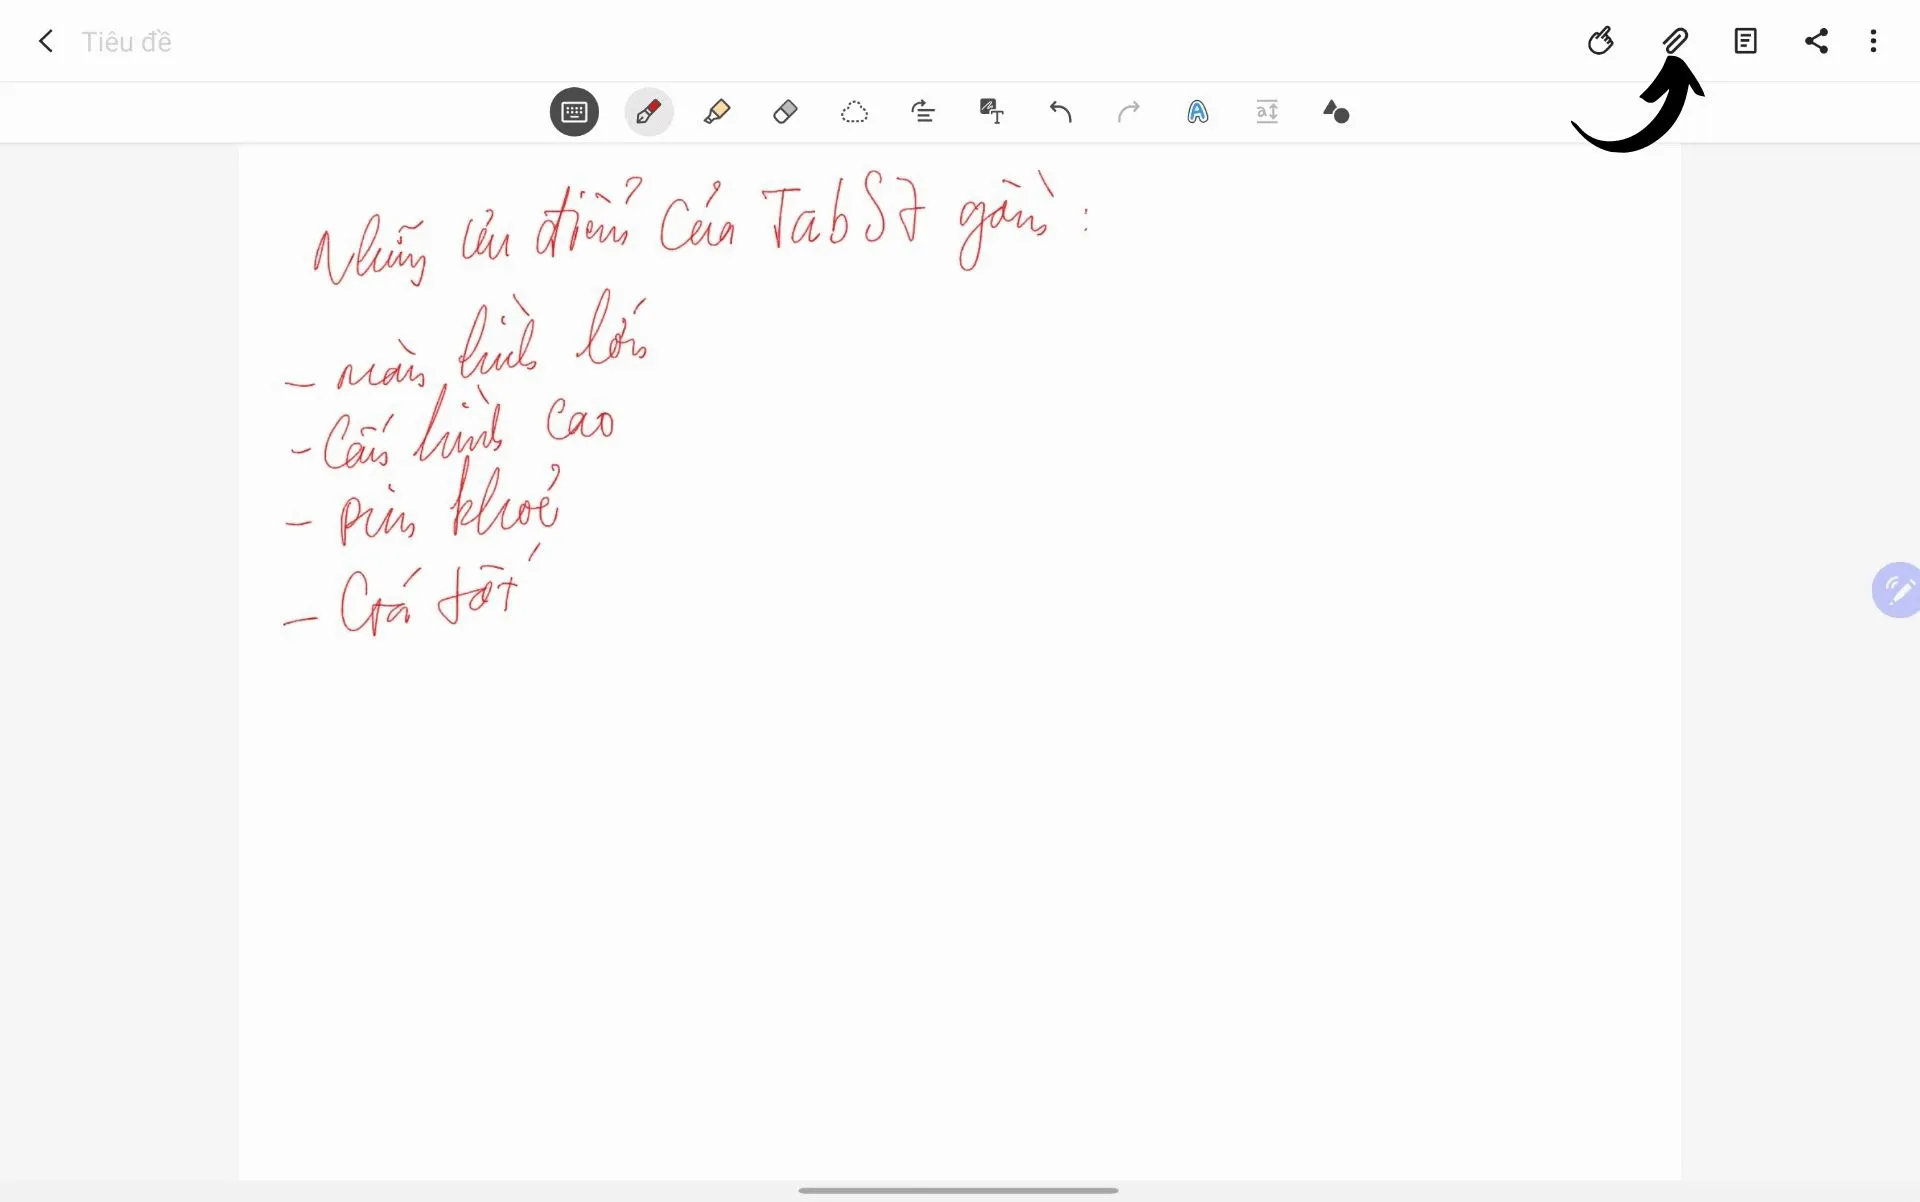Screen dimensions: 1920x1202
Task: Undo the last stroke
Action: point(1061,111)
